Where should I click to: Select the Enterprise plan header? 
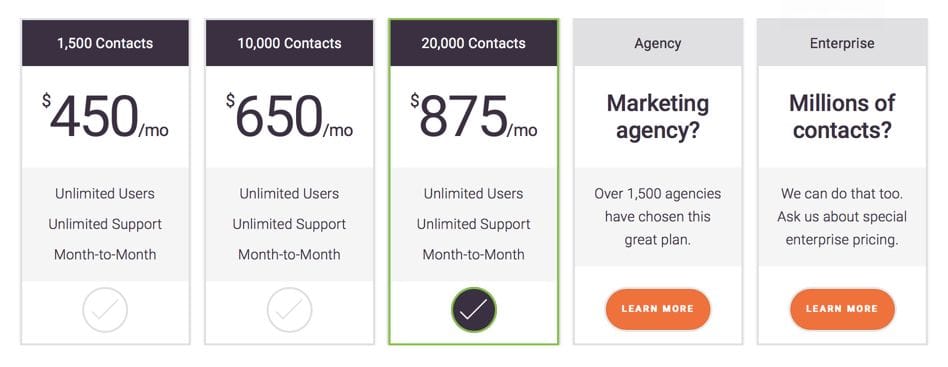point(842,43)
